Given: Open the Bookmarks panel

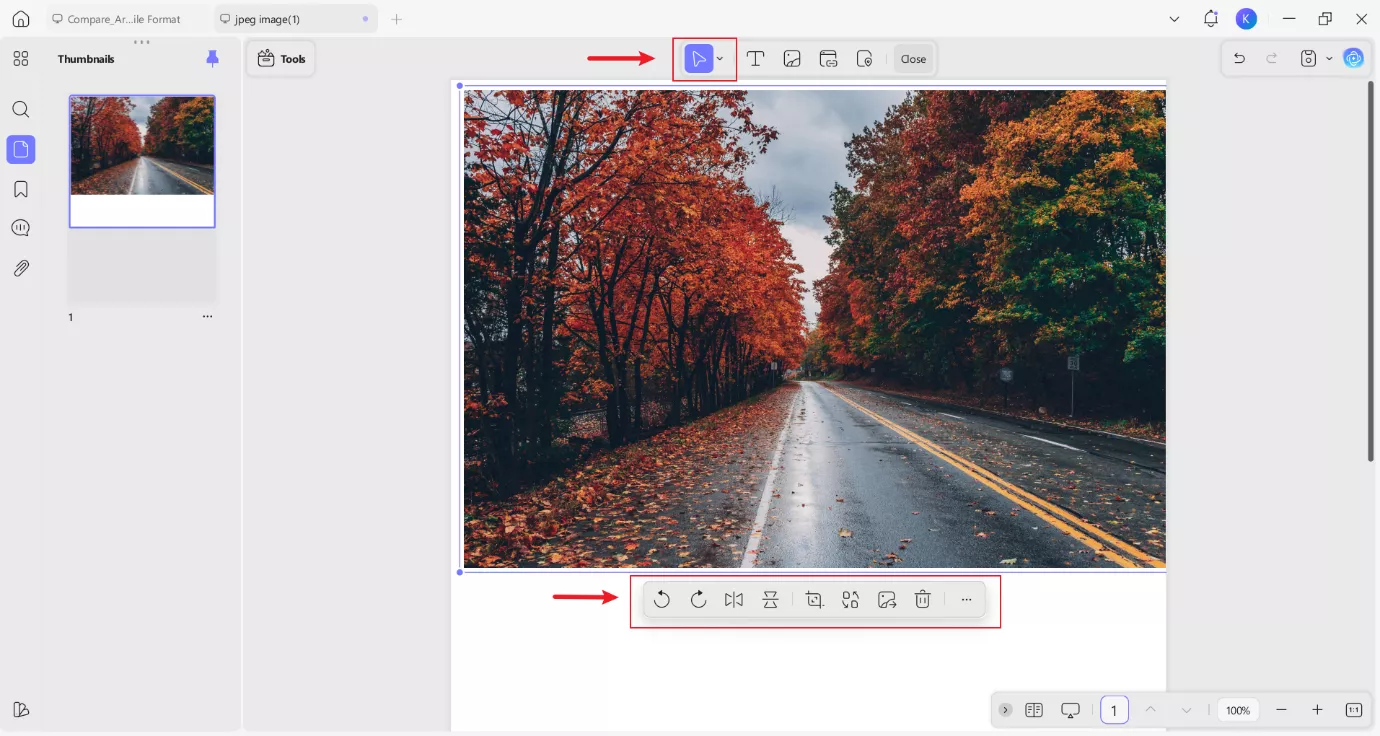Looking at the screenshot, I should point(20,188).
